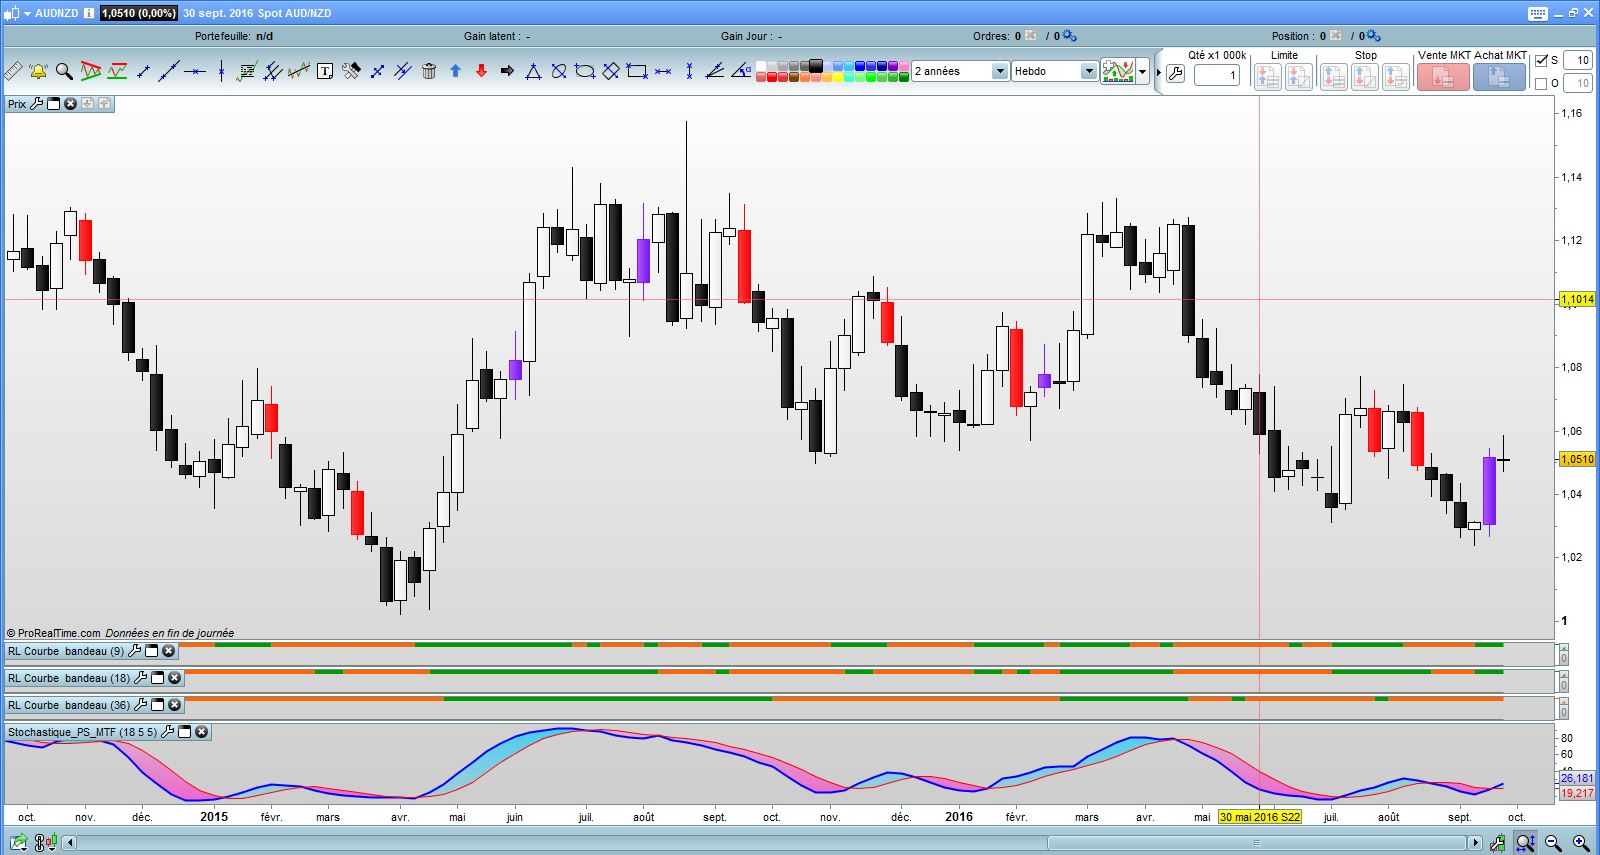
Task: Open the trading panel wrench settings
Action: click(1176, 74)
